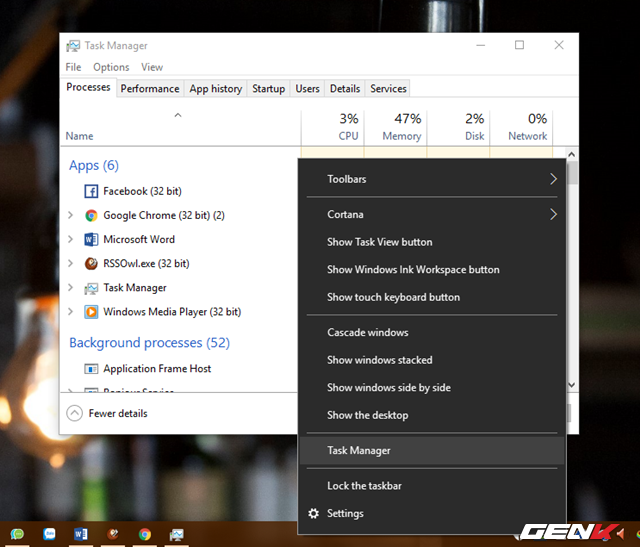640x547 pixels.
Task: Click the Settings gear icon in context menu
Action: [313, 513]
